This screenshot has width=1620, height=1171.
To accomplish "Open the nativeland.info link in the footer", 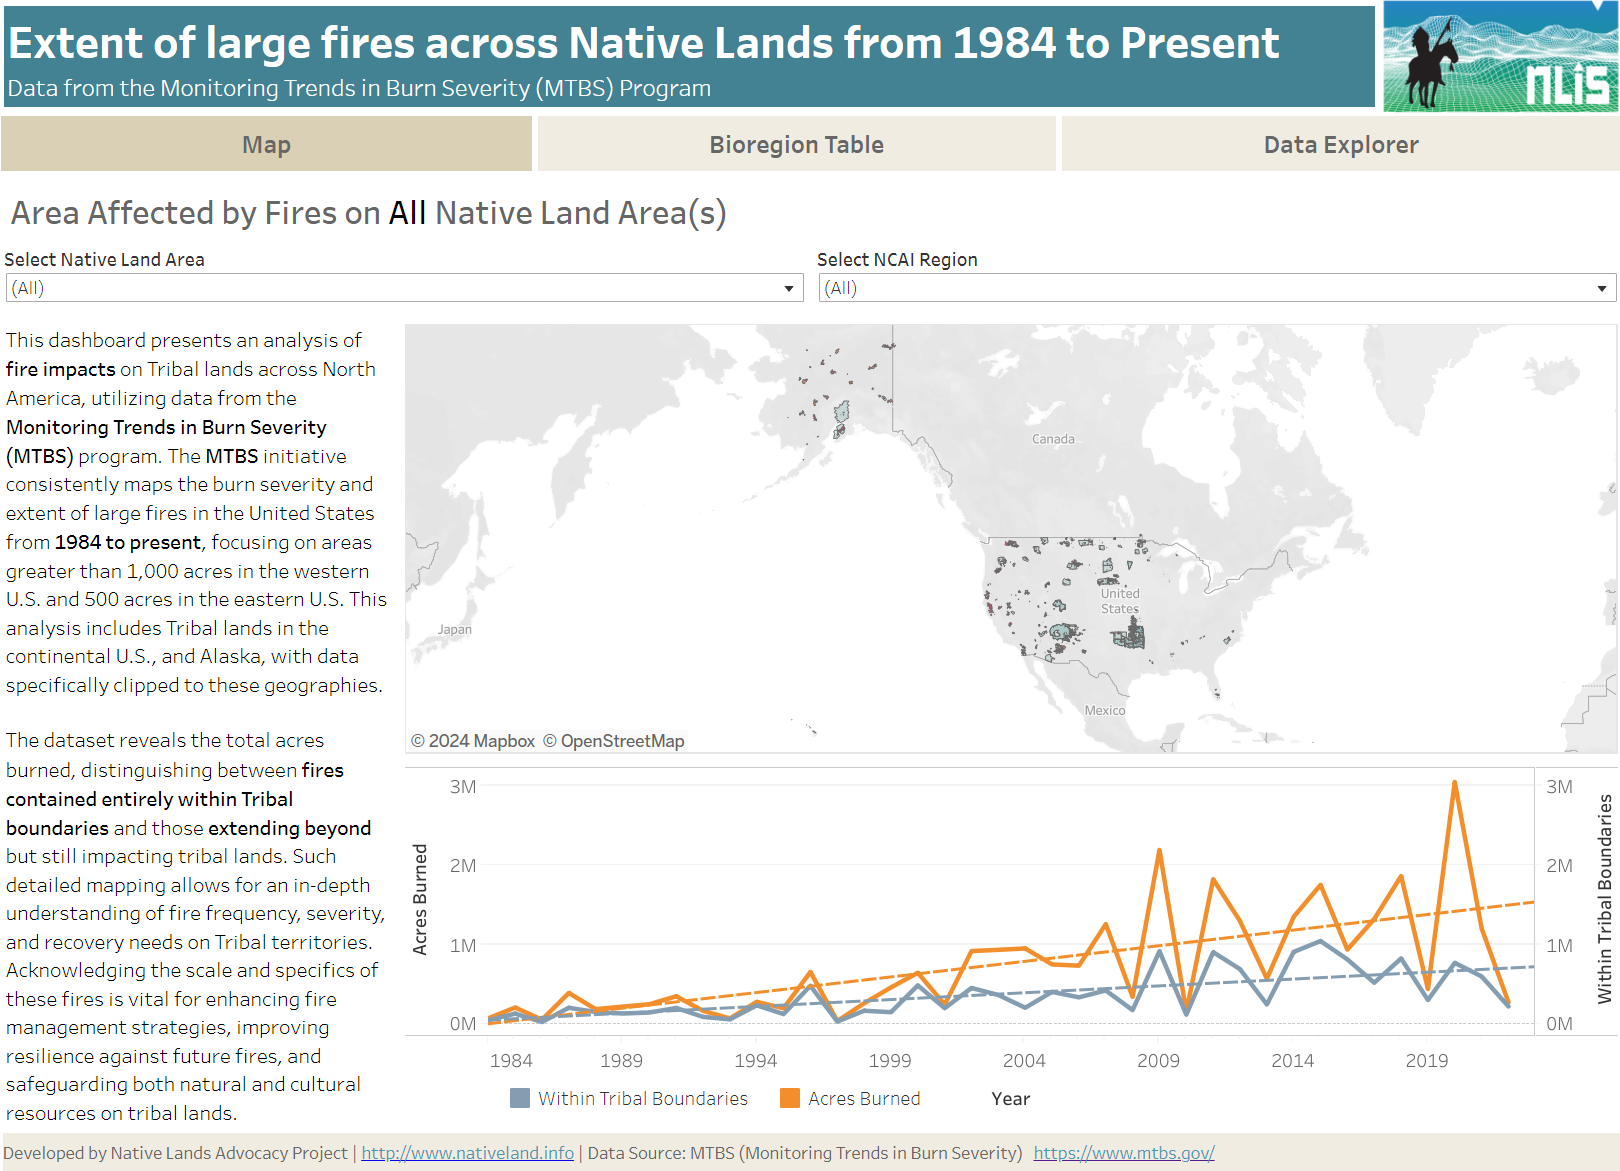I will 467,1152.
